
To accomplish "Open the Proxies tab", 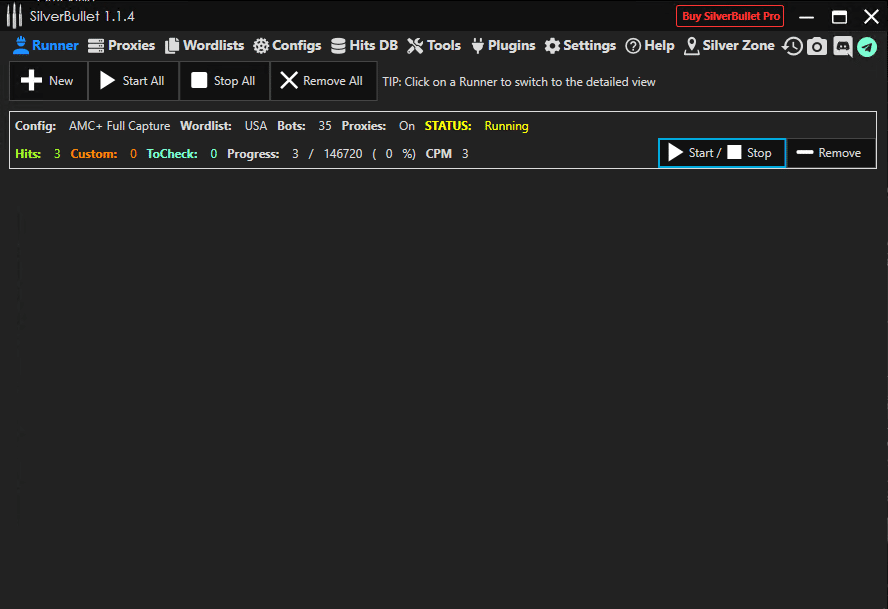I will click(121, 45).
